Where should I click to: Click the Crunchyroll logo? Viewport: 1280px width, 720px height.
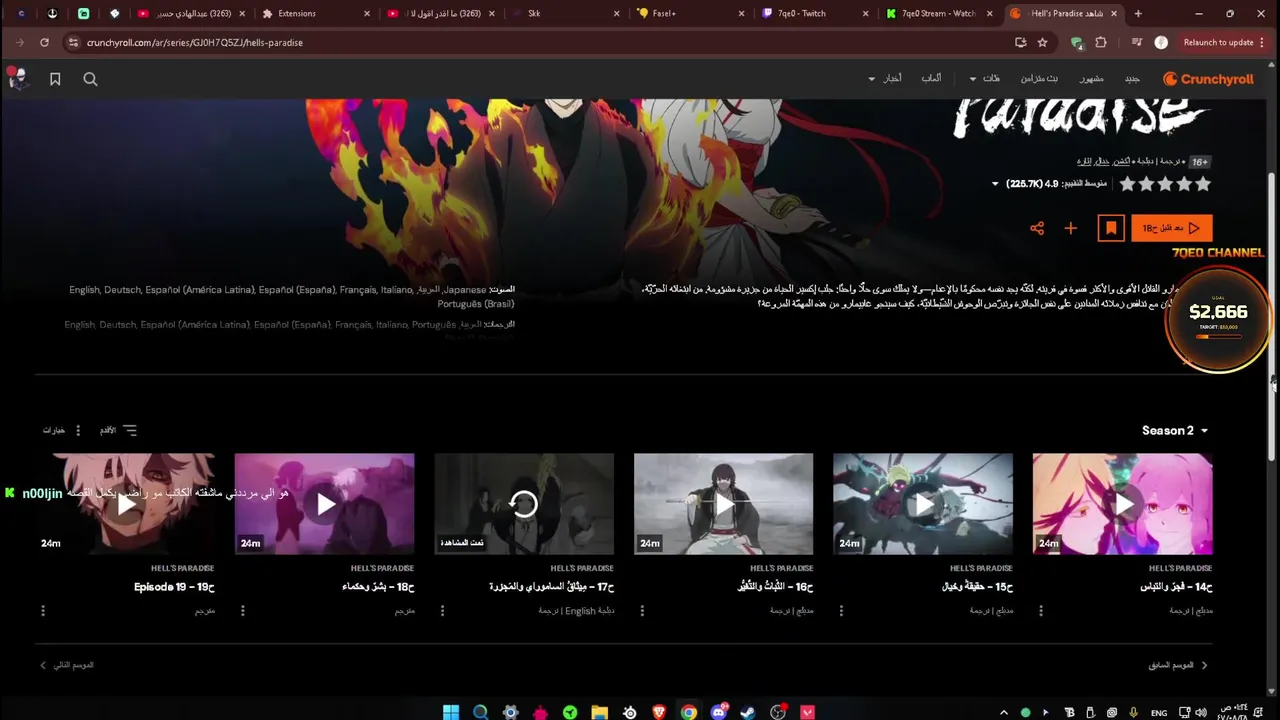point(1208,79)
